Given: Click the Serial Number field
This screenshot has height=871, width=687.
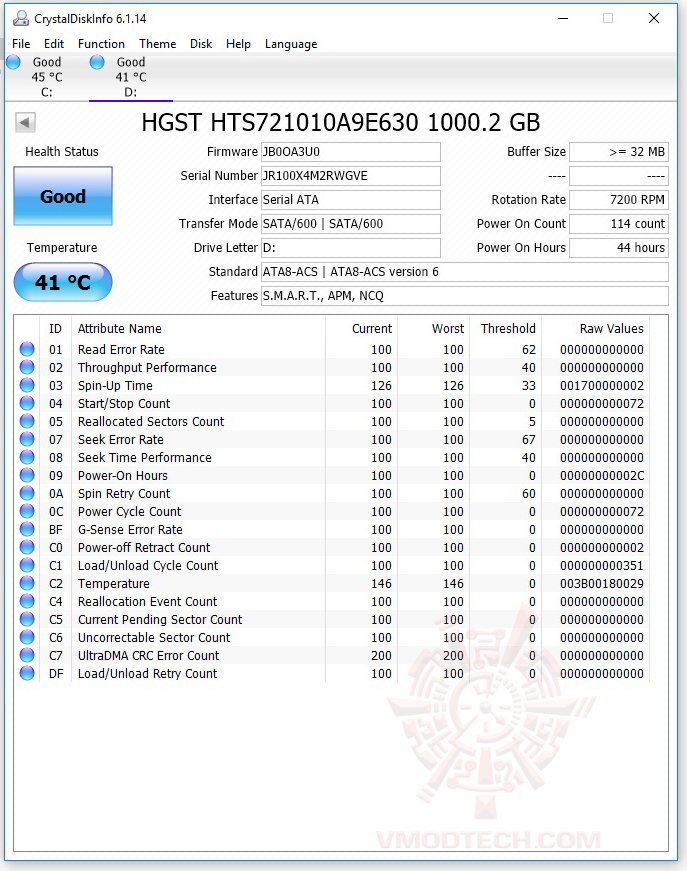Looking at the screenshot, I should pyautogui.click(x=351, y=176).
